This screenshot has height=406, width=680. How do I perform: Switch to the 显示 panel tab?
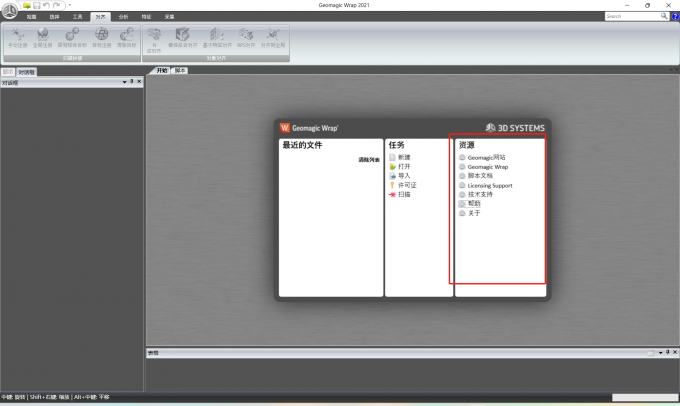[8, 72]
